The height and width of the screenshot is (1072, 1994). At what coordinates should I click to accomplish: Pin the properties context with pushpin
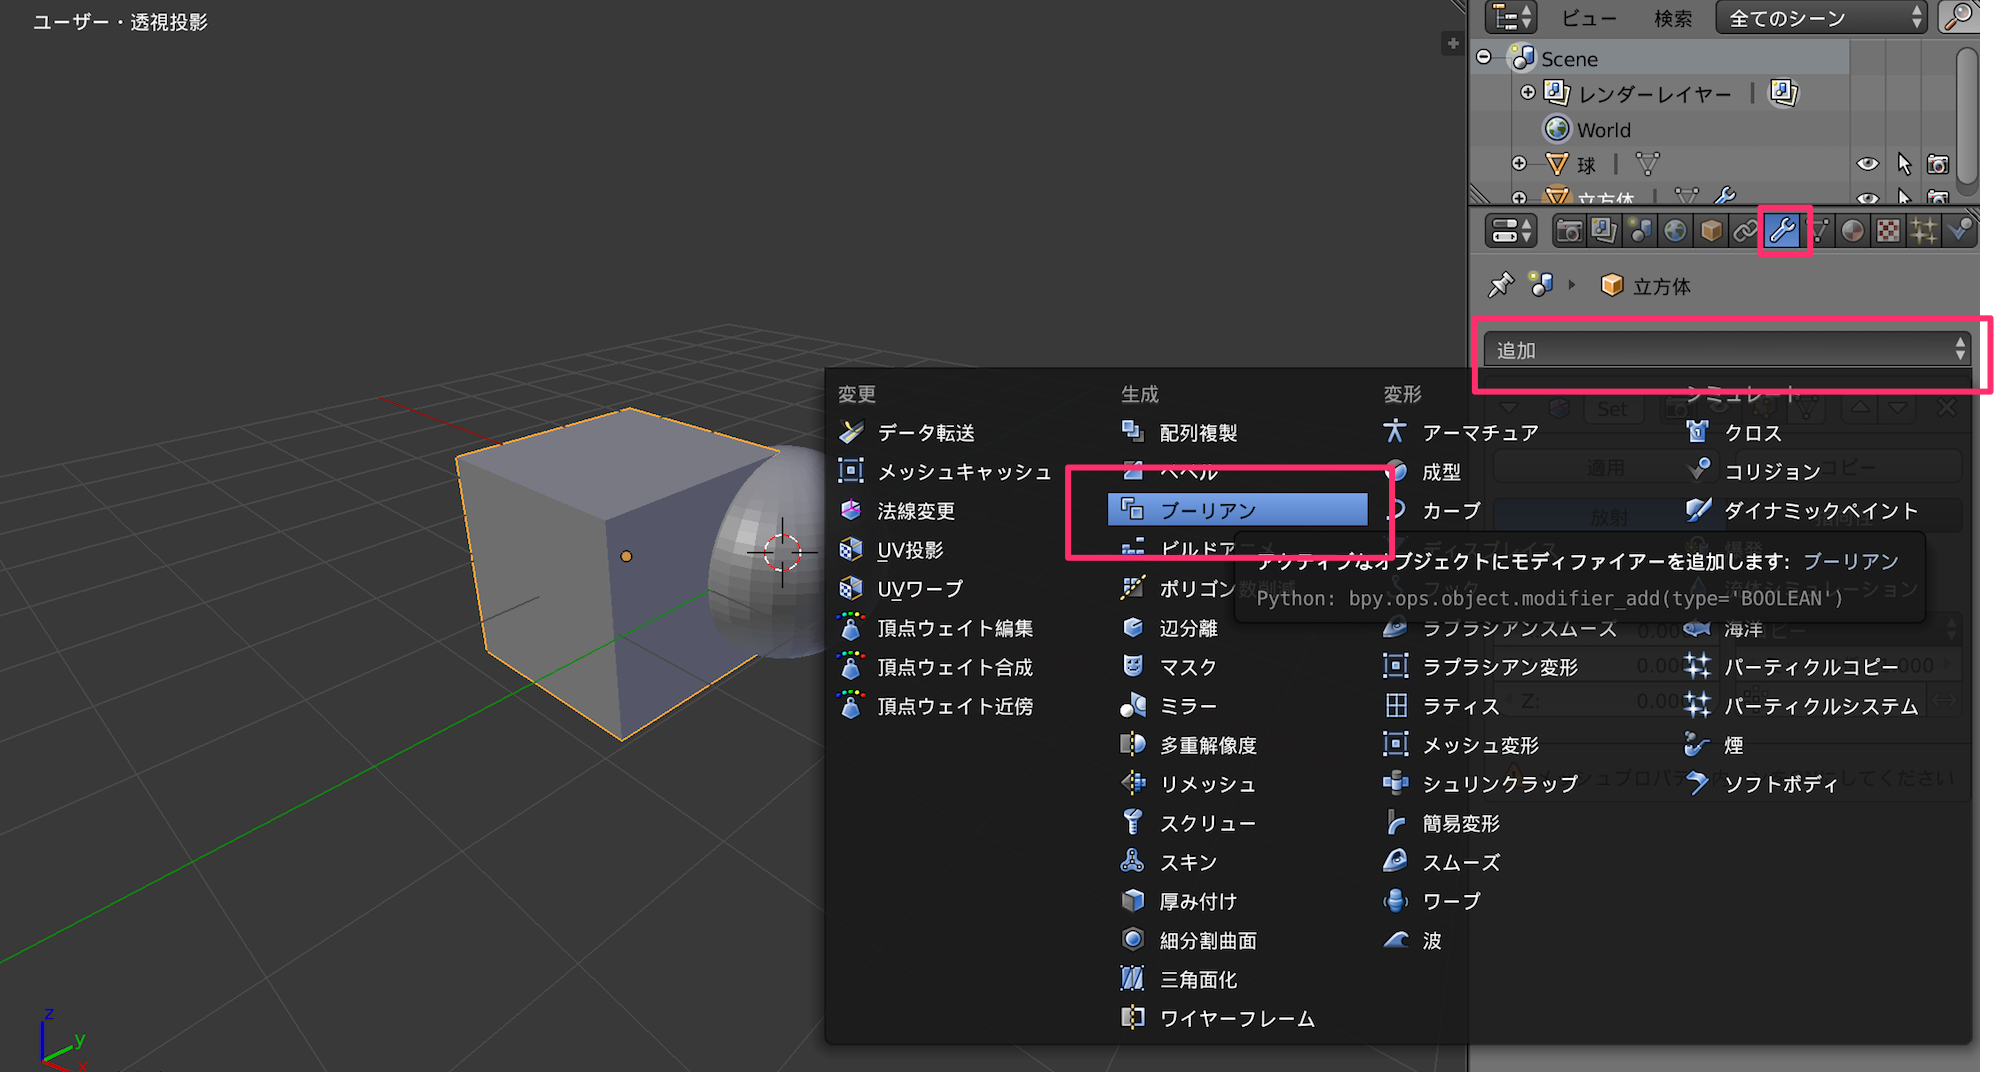point(1500,286)
